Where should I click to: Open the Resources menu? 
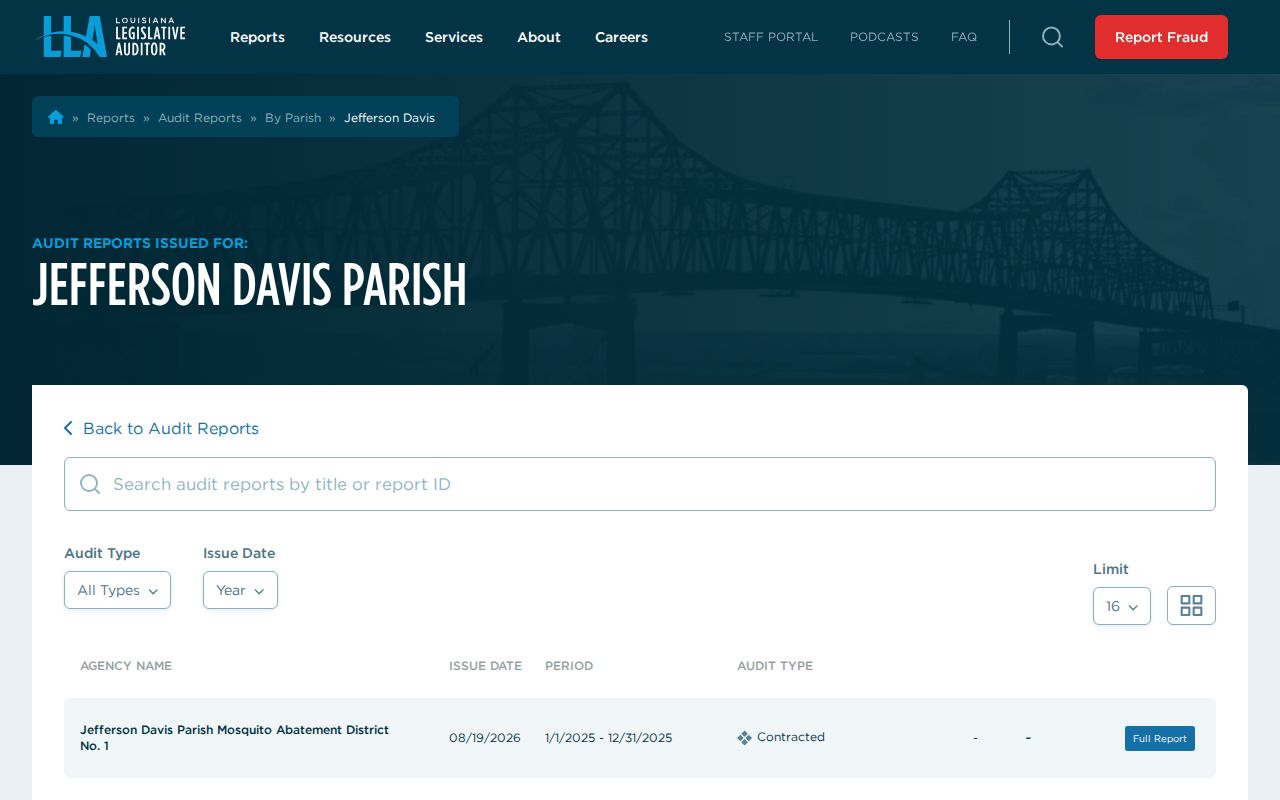[x=355, y=37]
